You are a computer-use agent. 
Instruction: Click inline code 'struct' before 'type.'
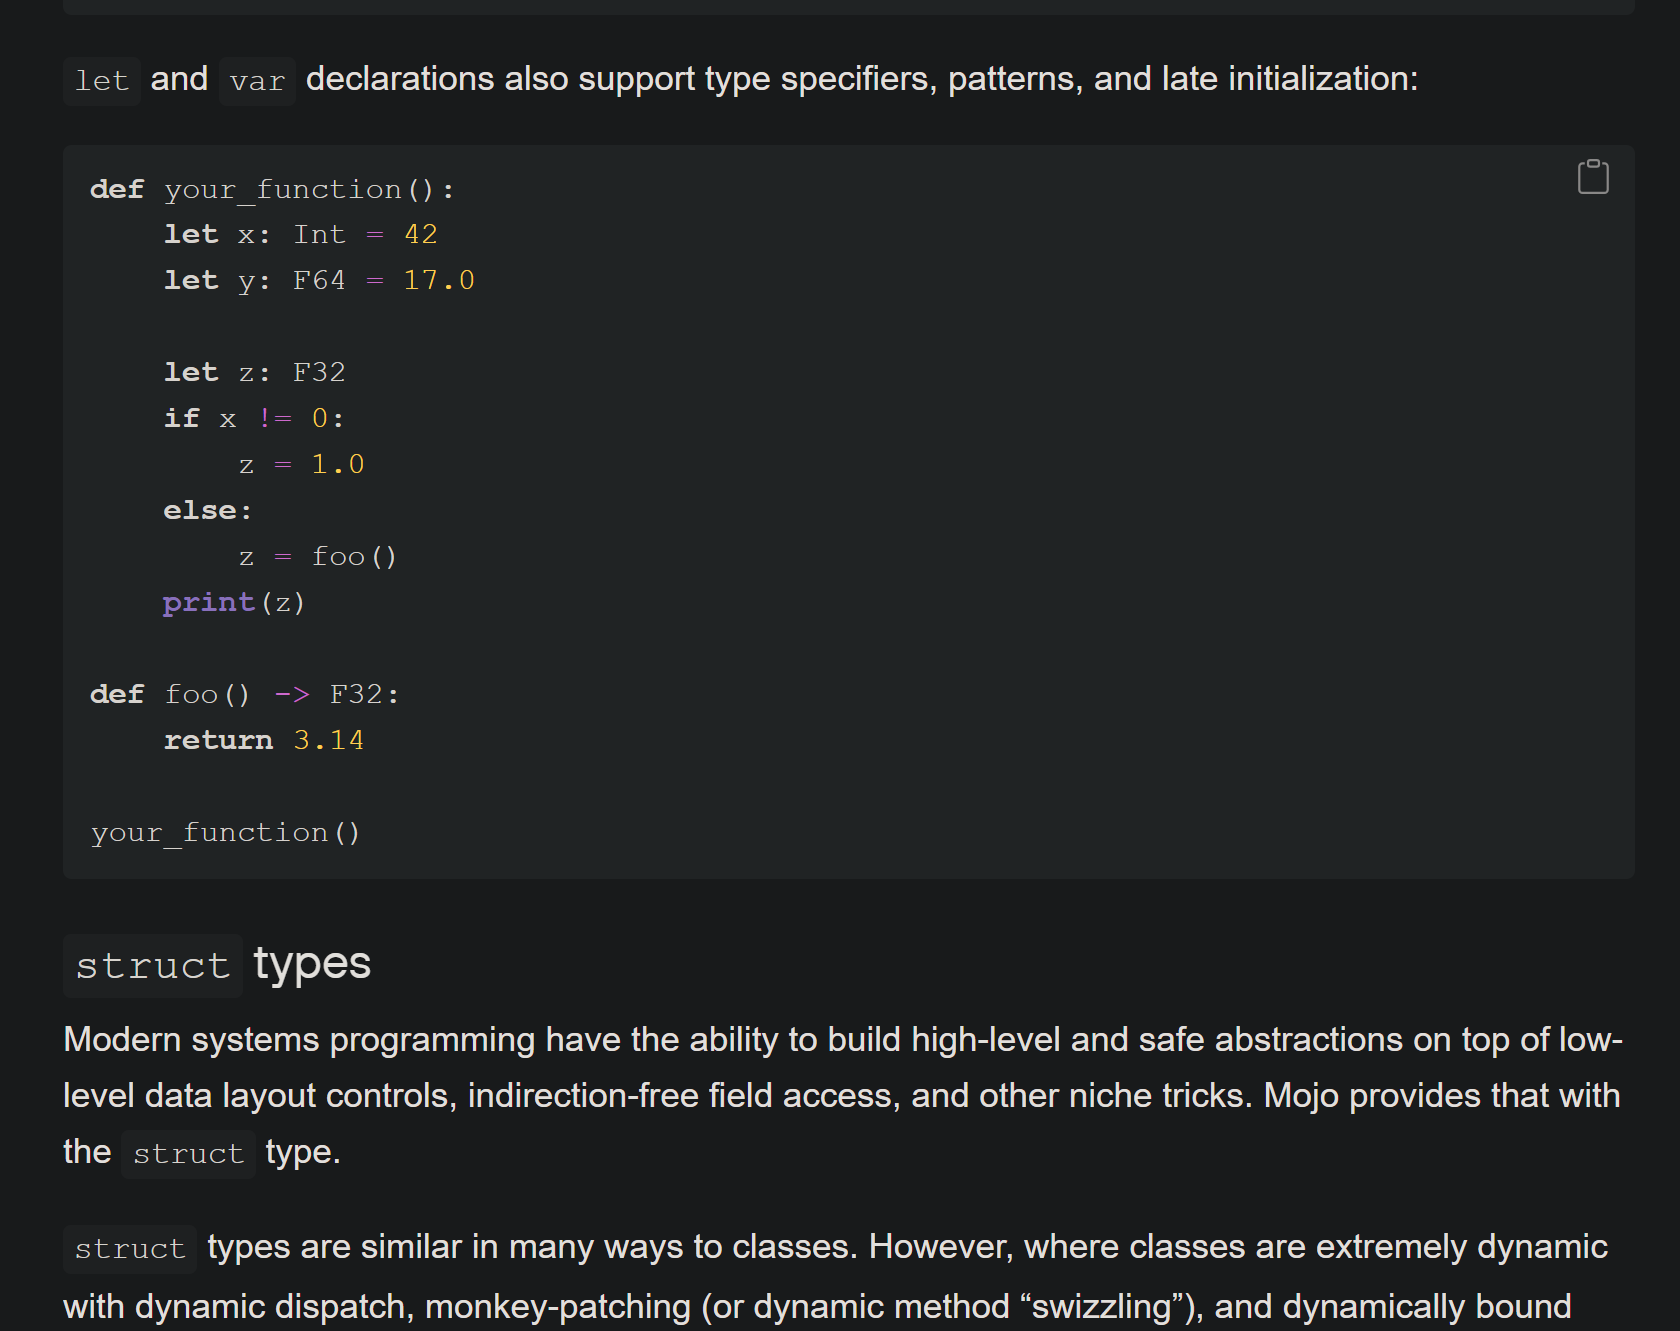(188, 1154)
